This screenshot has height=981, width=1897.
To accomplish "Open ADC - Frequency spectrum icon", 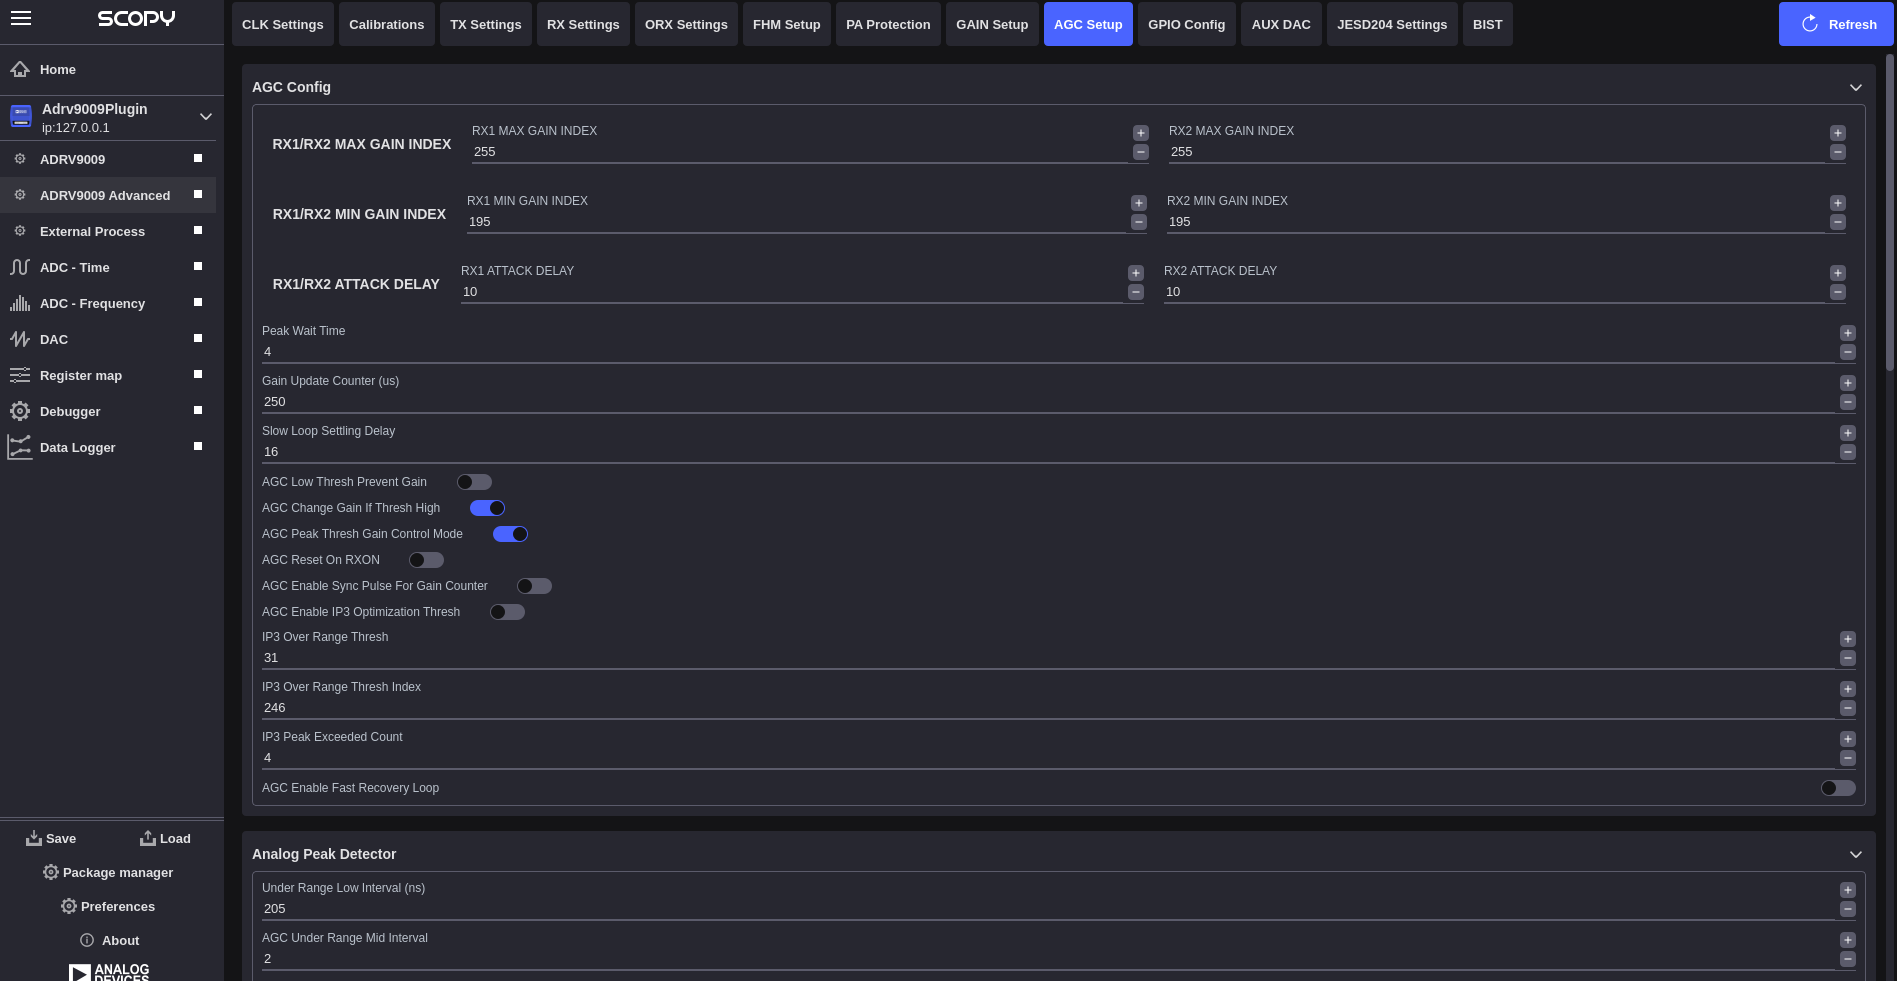I will (20, 303).
